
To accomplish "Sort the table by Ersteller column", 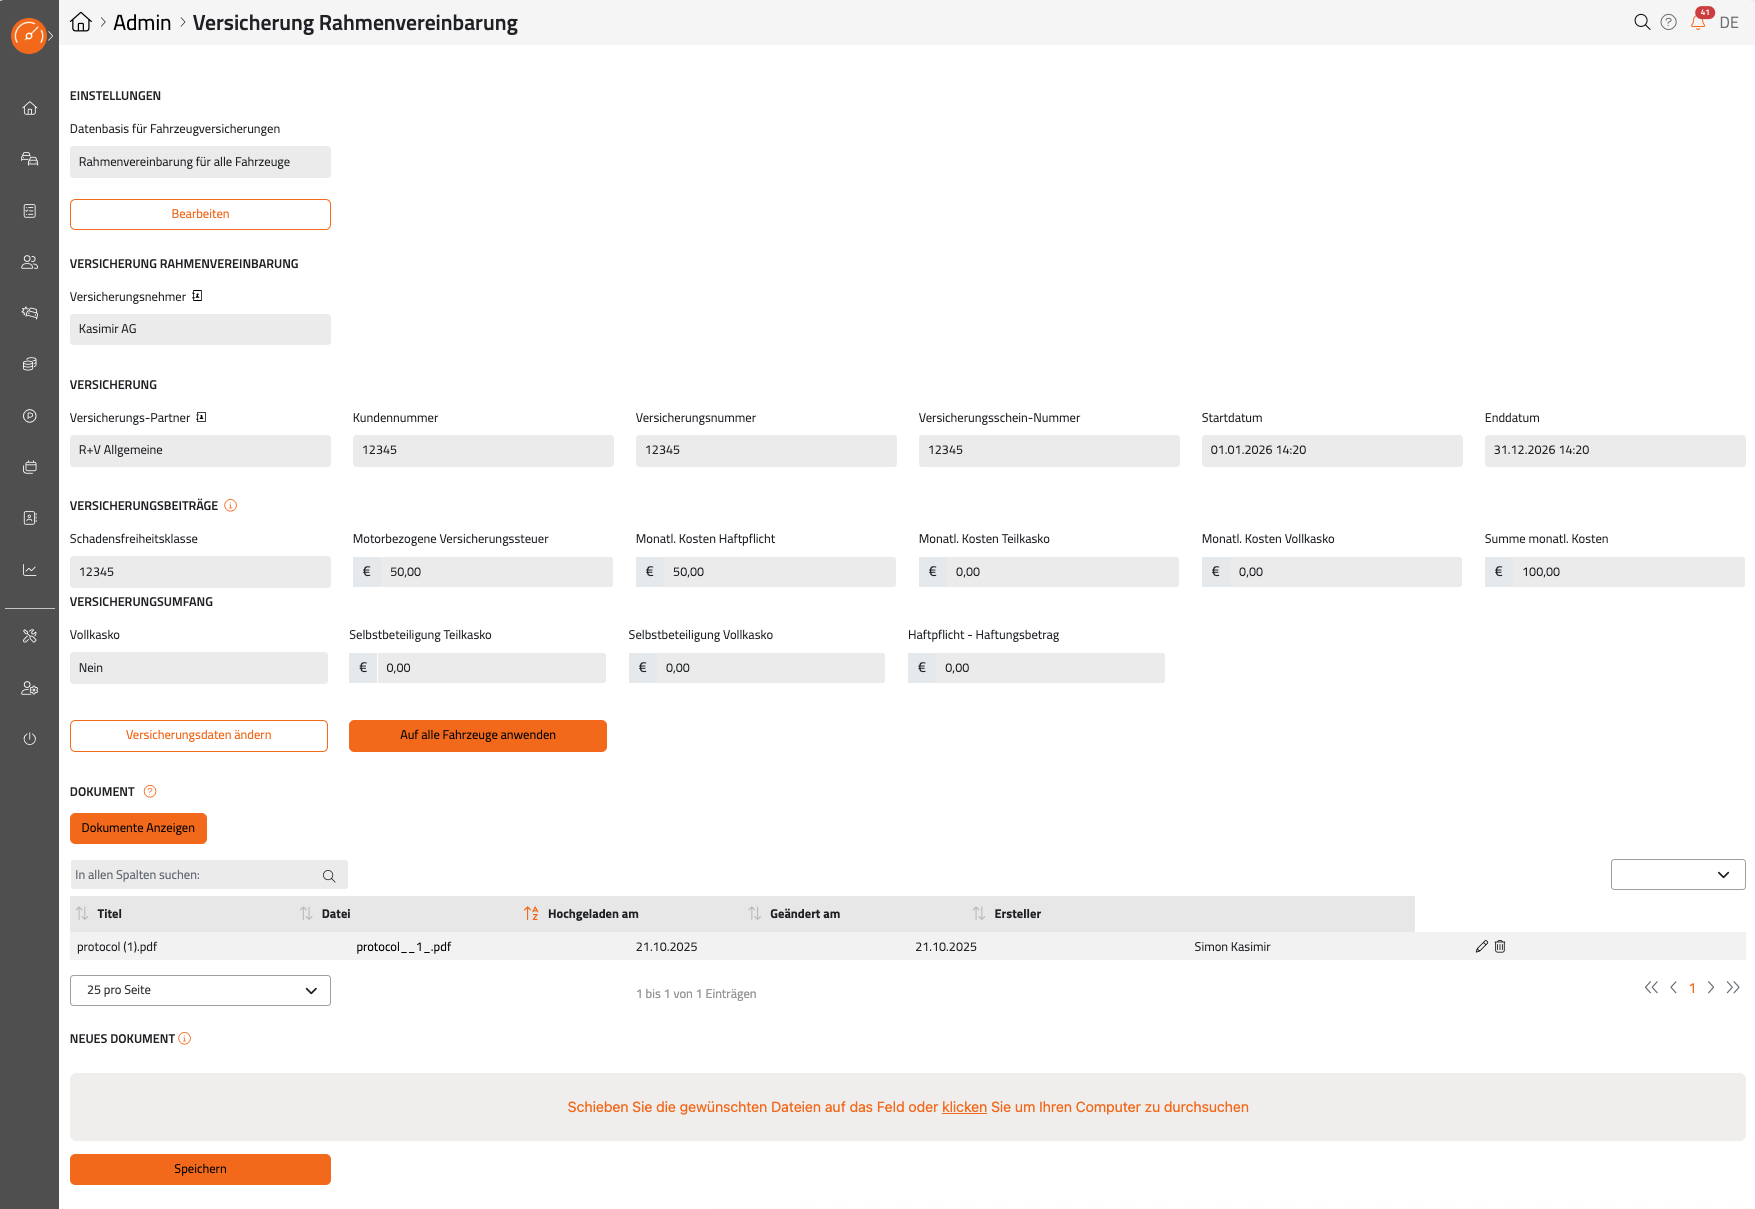I will (x=979, y=914).
